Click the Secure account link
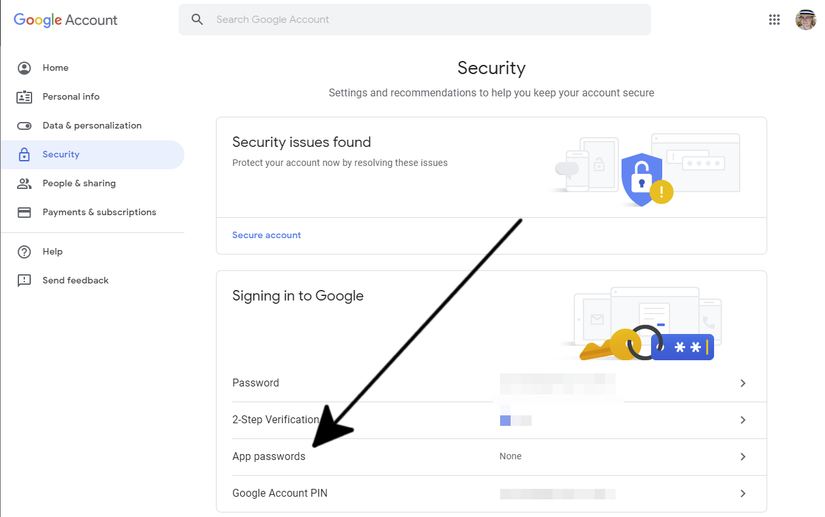825x517 pixels. 266,235
